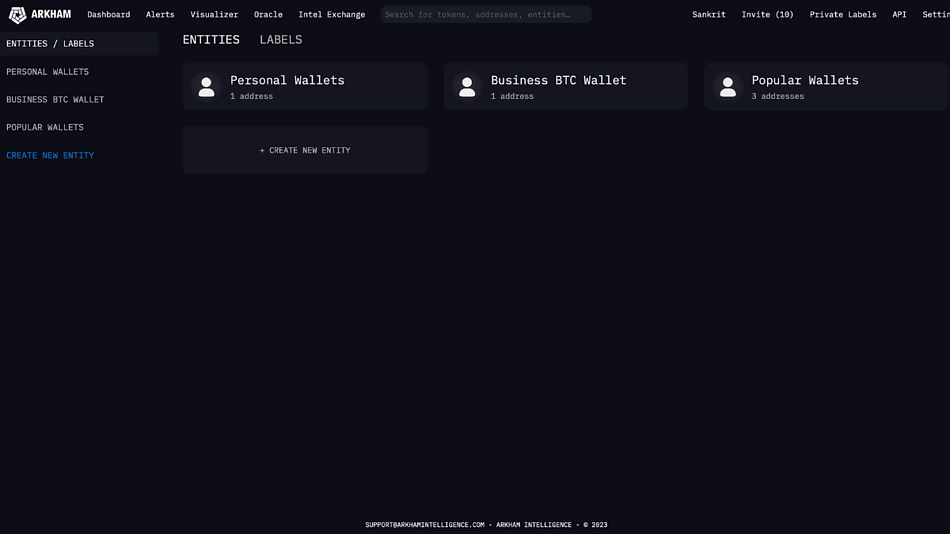Image resolution: width=950 pixels, height=534 pixels.
Task: Open Intel Exchange from the navigation
Action: (331, 15)
